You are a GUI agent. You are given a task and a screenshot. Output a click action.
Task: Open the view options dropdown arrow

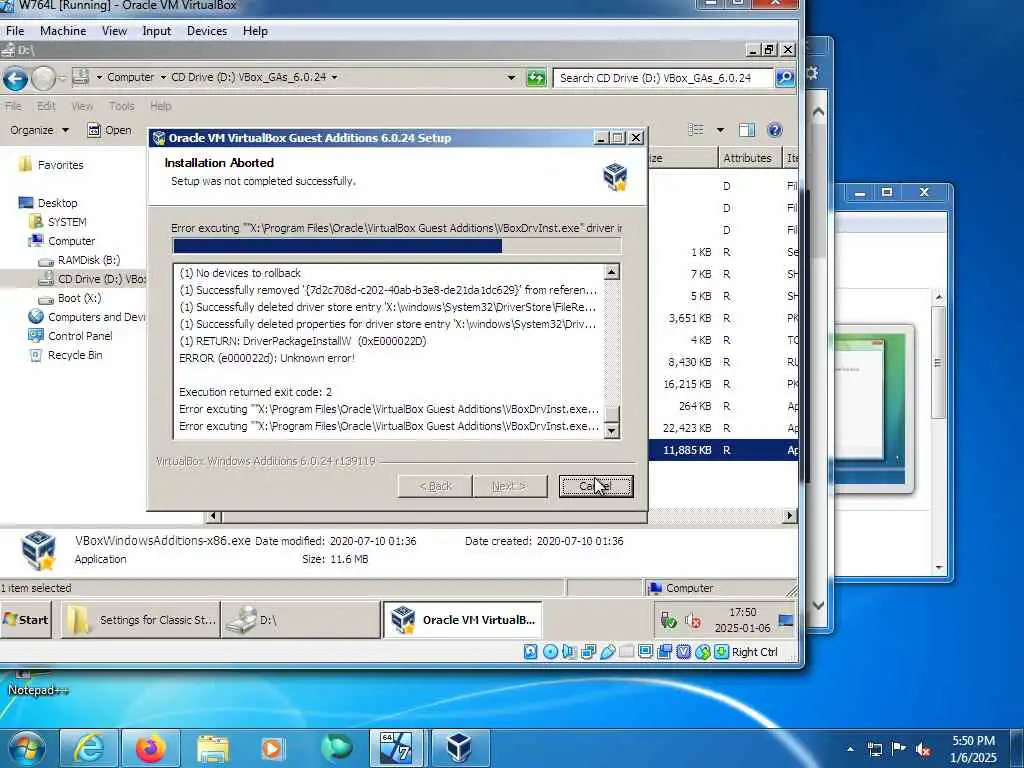[x=720, y=130]
